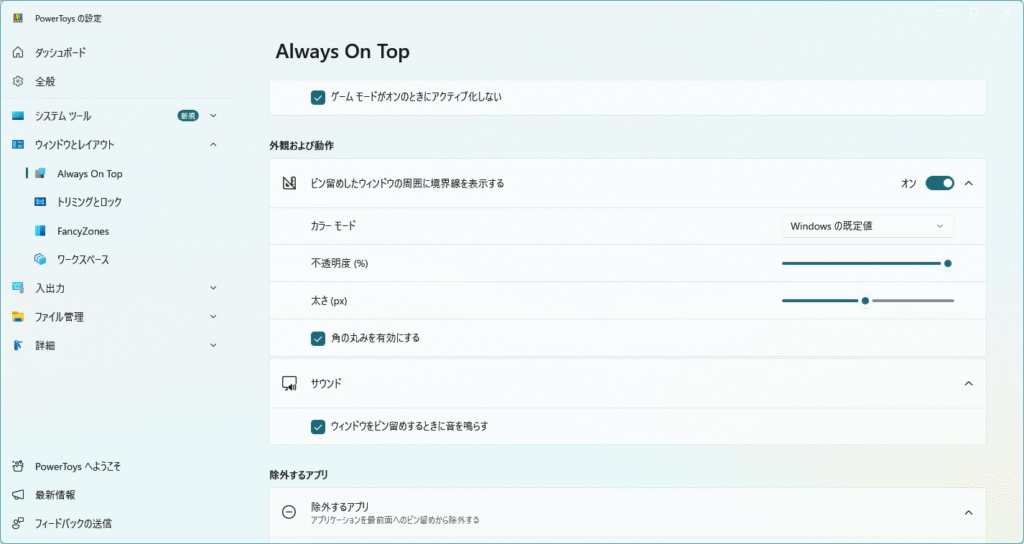1024x544 pixels.
Task: Click the FancyZones icon in sidebar
Action: click(40, 231)
